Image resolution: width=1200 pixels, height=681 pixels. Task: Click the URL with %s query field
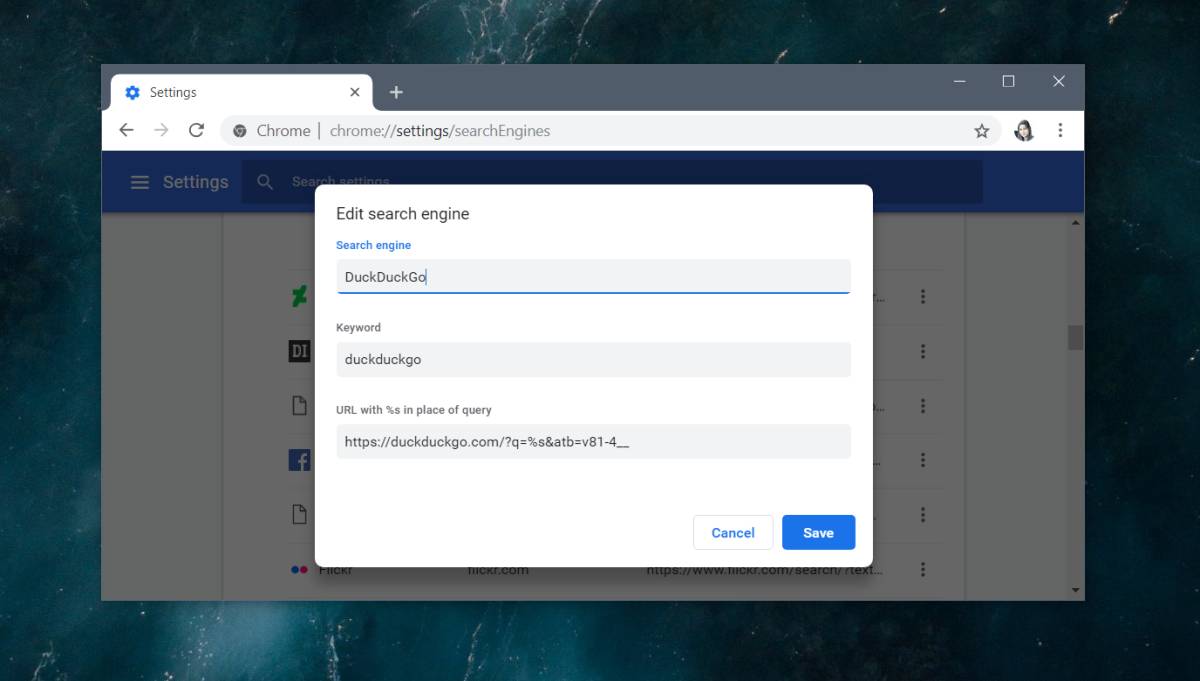pos(593,441)
